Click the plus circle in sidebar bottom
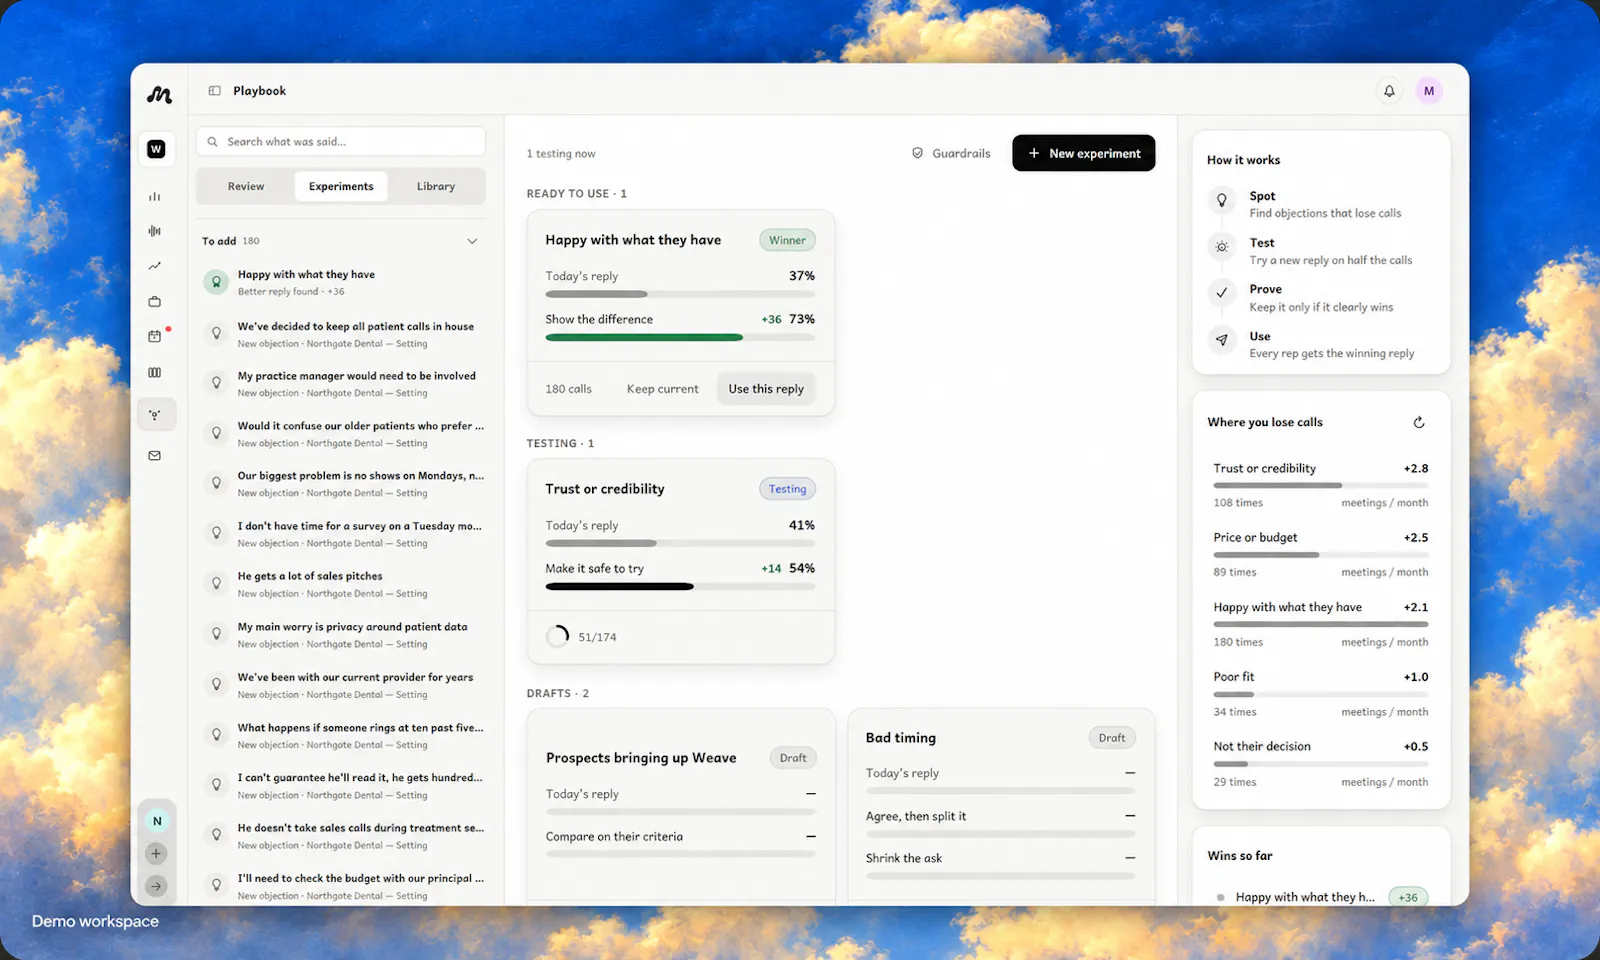The width and height of the screenshot is (1600, 960). 156,854
